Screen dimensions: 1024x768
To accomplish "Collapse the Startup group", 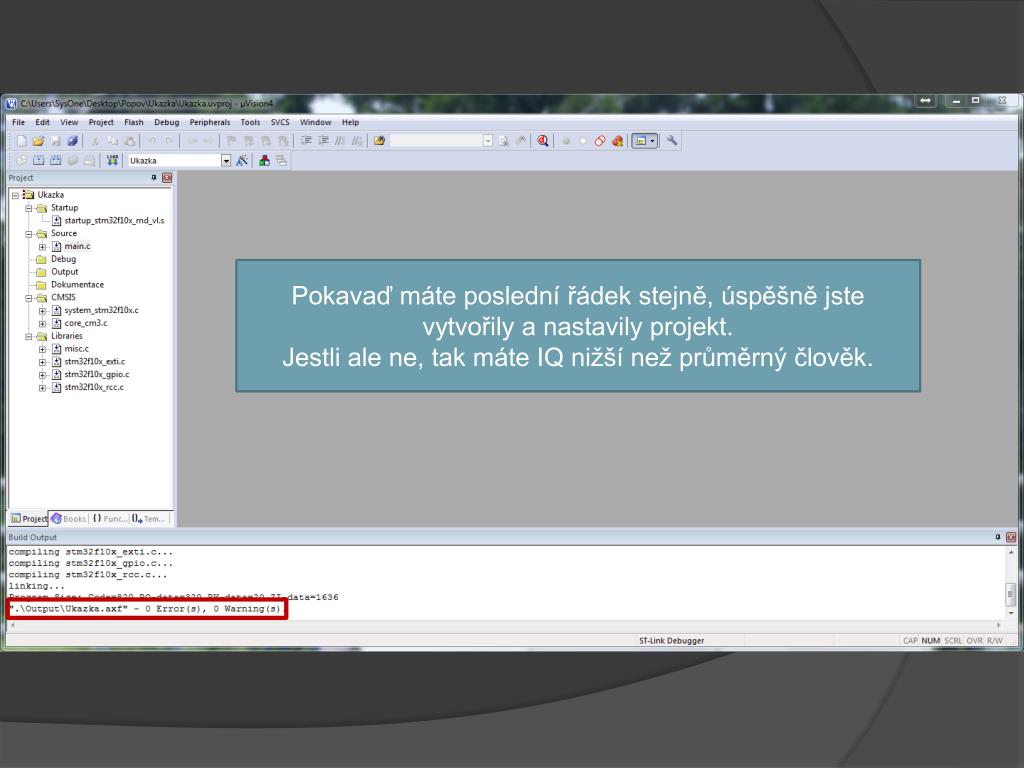I will coord(29,208).
